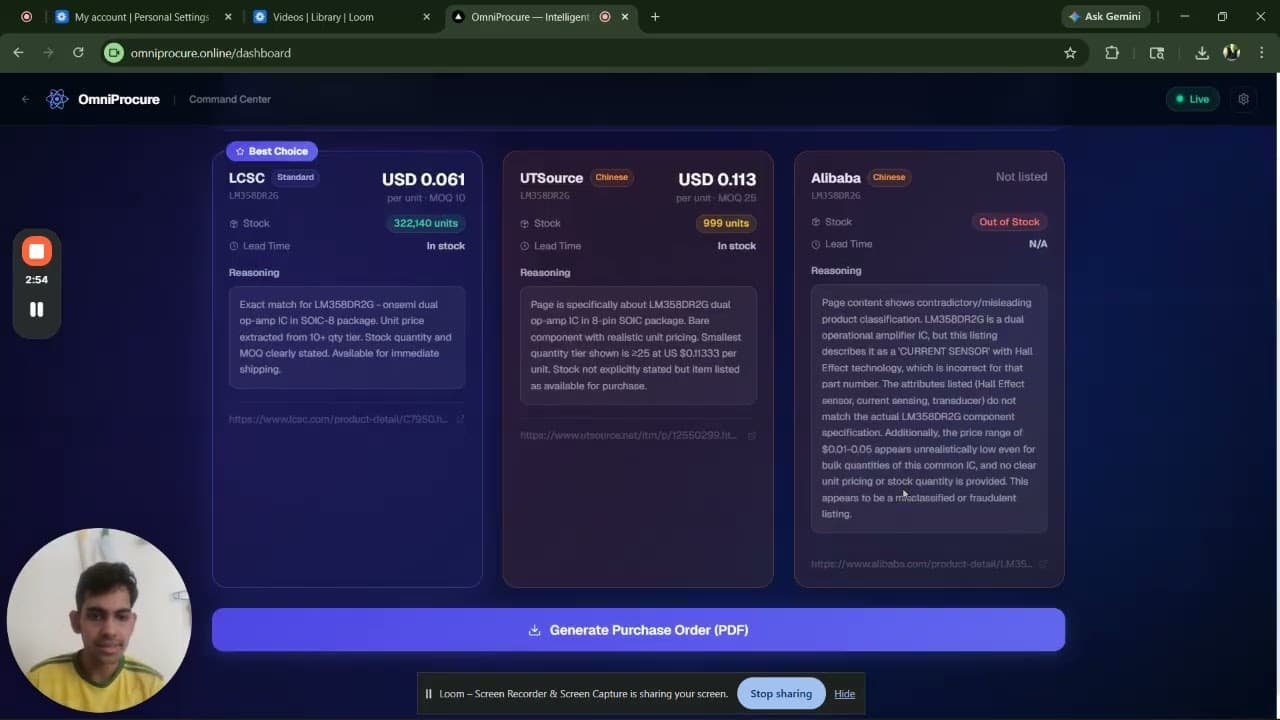Open the LCSC product-detail link
1280x720 pixels.
coord(338,419)
